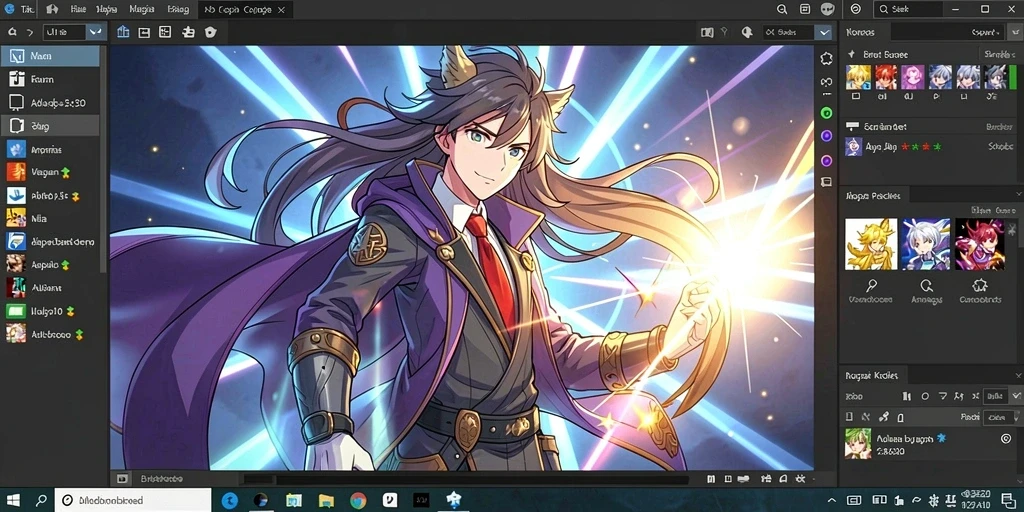
Task: Open the red-haired character thumbnail in the right panel
Action: coord(979,244)
